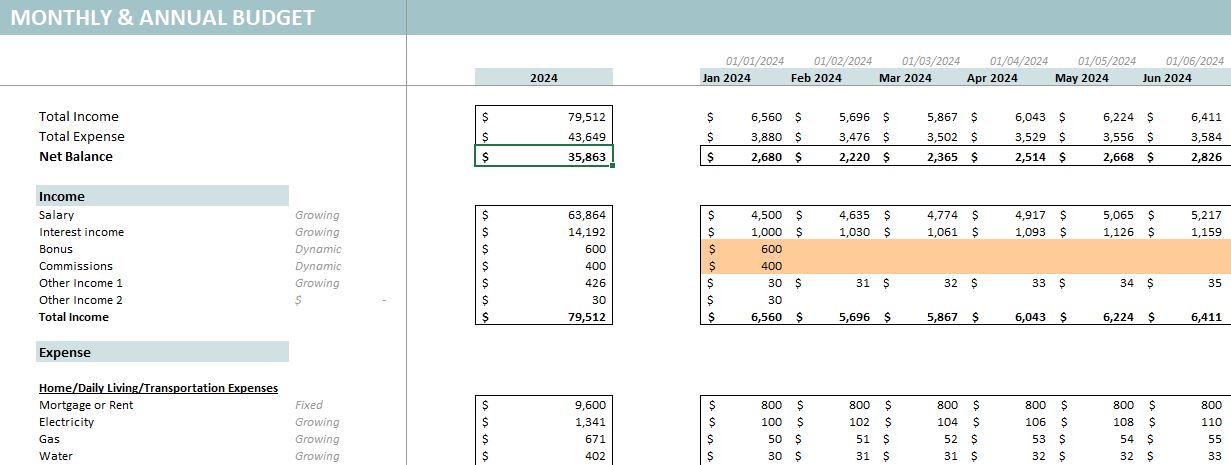1231x465 pixels.
Task: Select the Fixed type cell for Mortgage or Rent
Action: 309,405
